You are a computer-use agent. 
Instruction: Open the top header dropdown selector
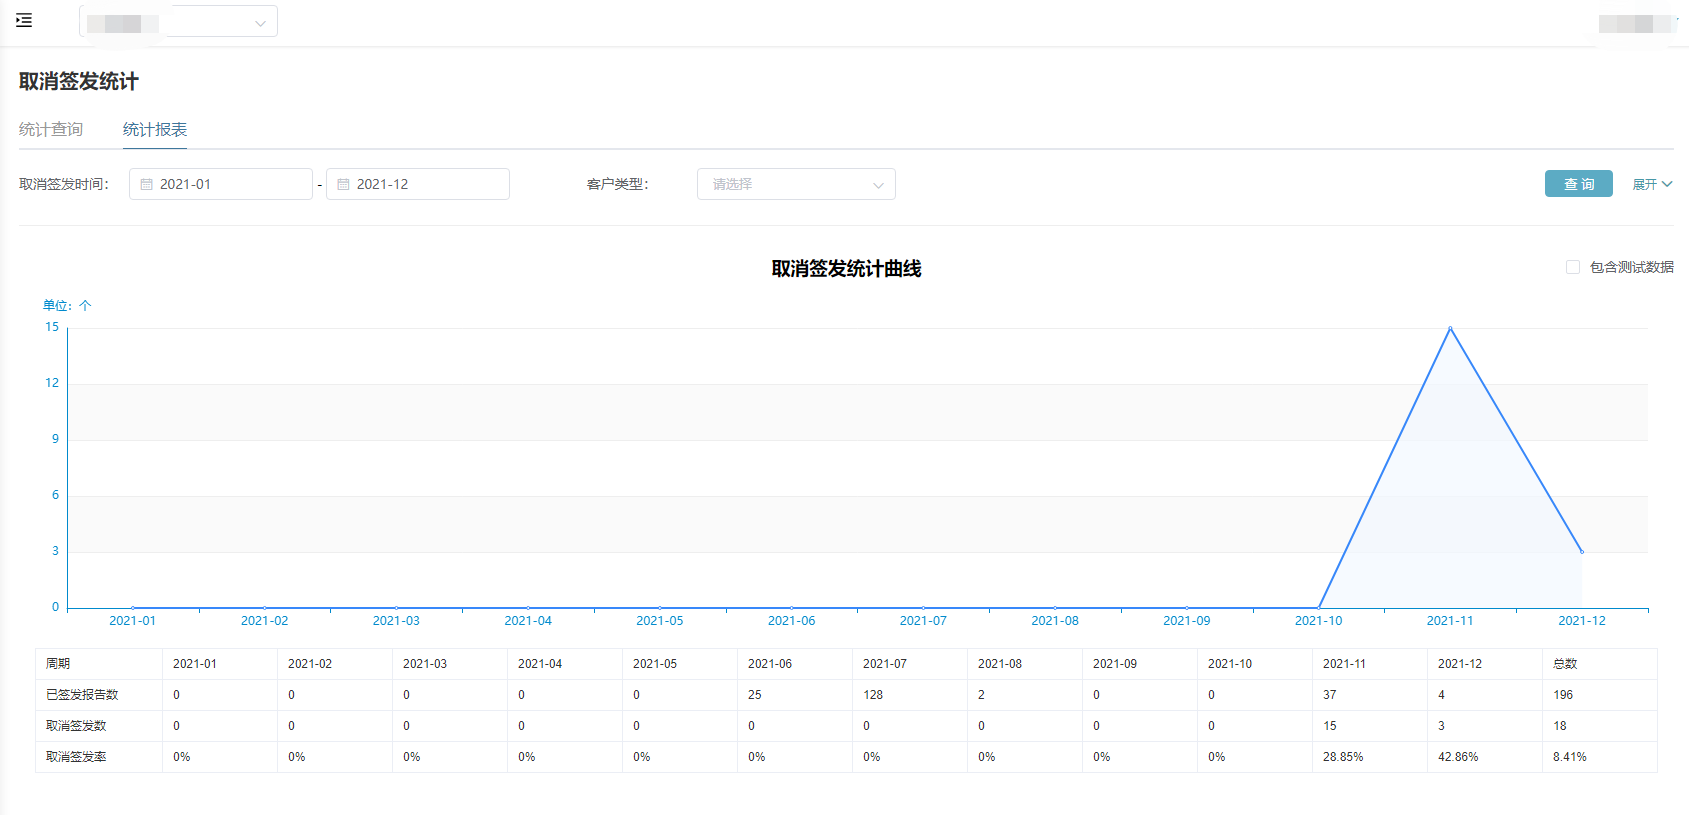coord(178,21)
